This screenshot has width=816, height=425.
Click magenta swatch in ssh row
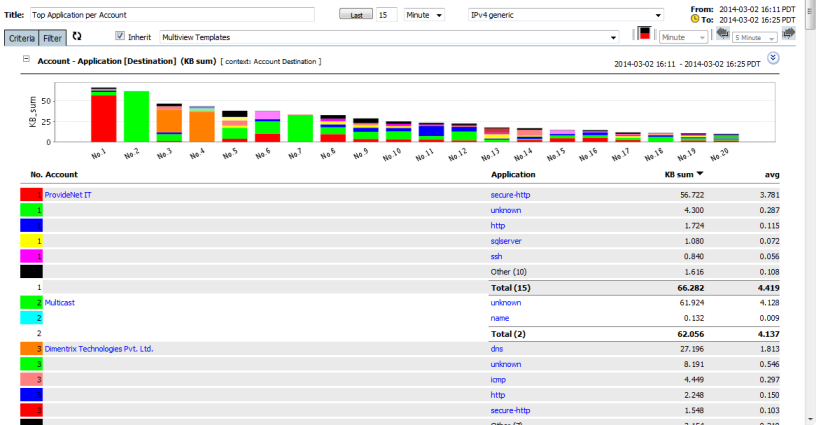(31, 256)
